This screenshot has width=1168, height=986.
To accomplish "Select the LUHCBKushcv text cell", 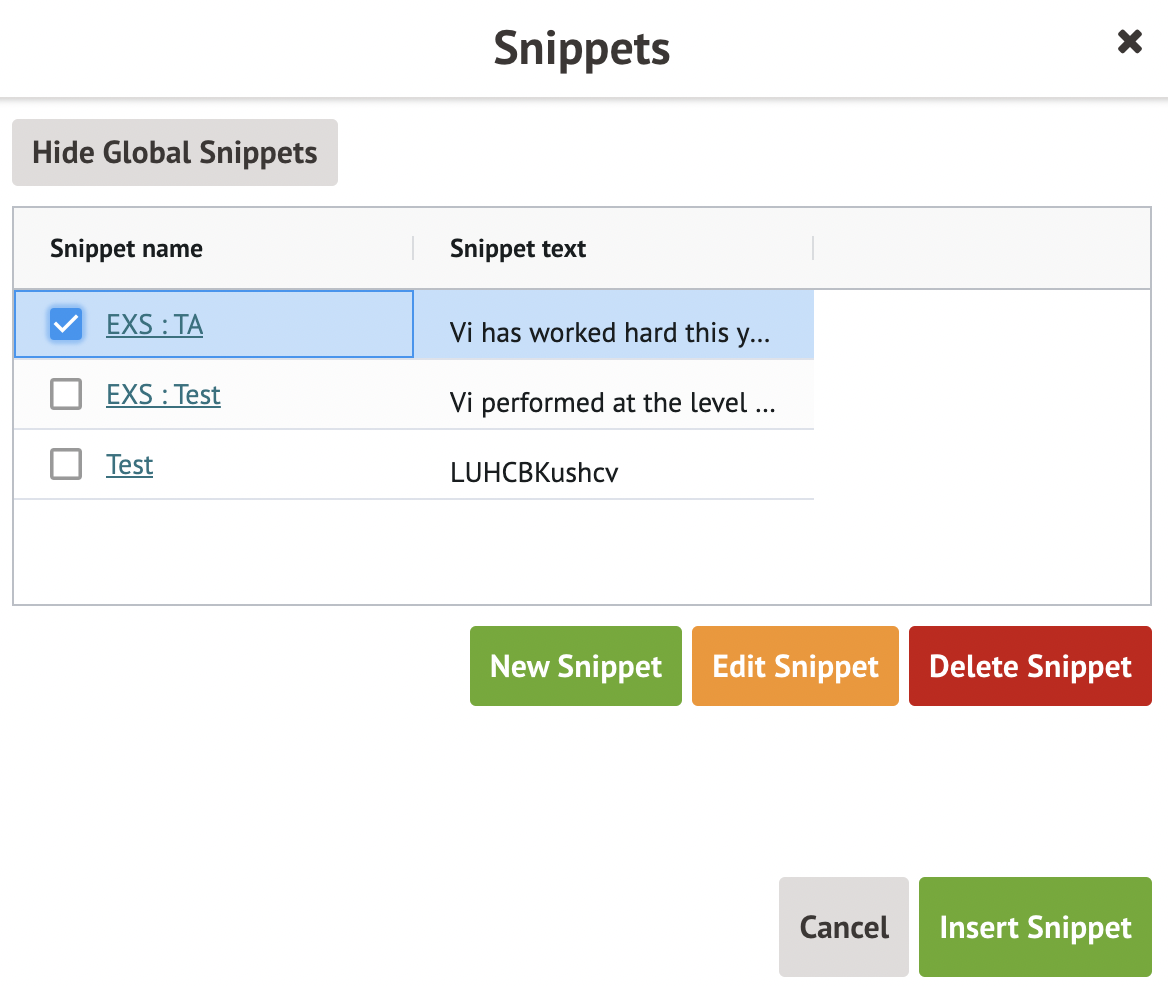I will (x=534, y=473).
